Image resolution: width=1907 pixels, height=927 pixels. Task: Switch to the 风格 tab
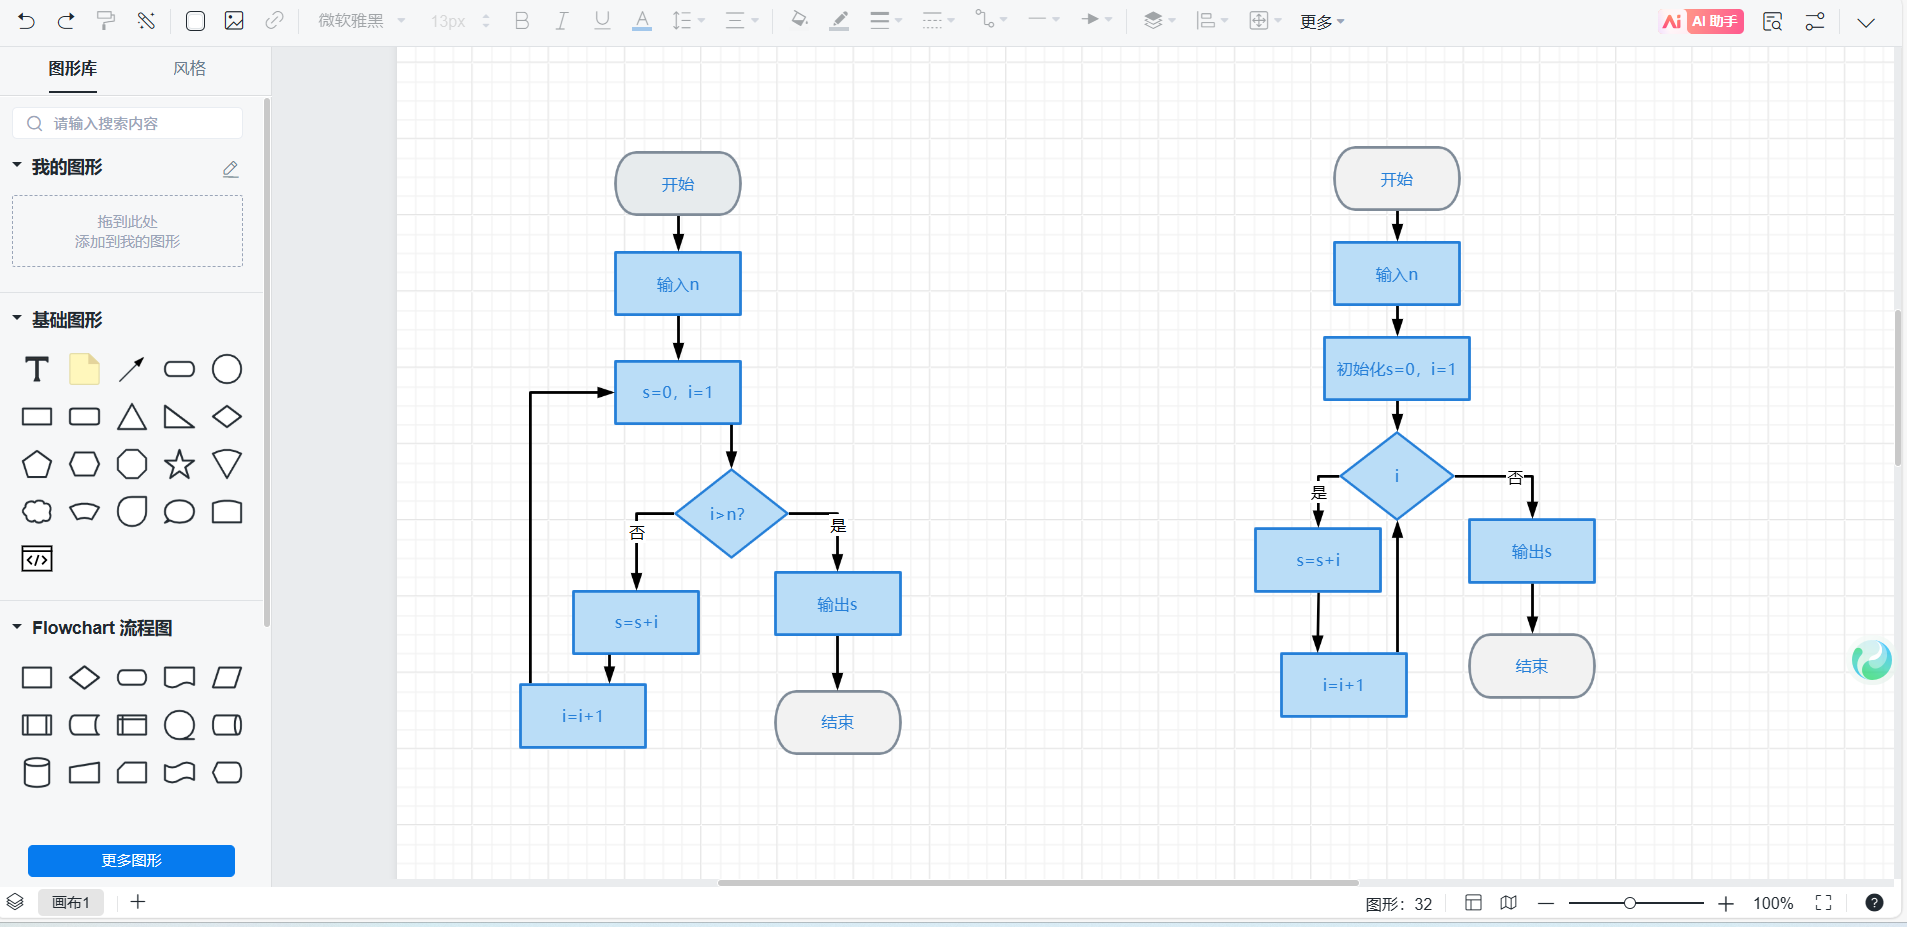(190, 68)
